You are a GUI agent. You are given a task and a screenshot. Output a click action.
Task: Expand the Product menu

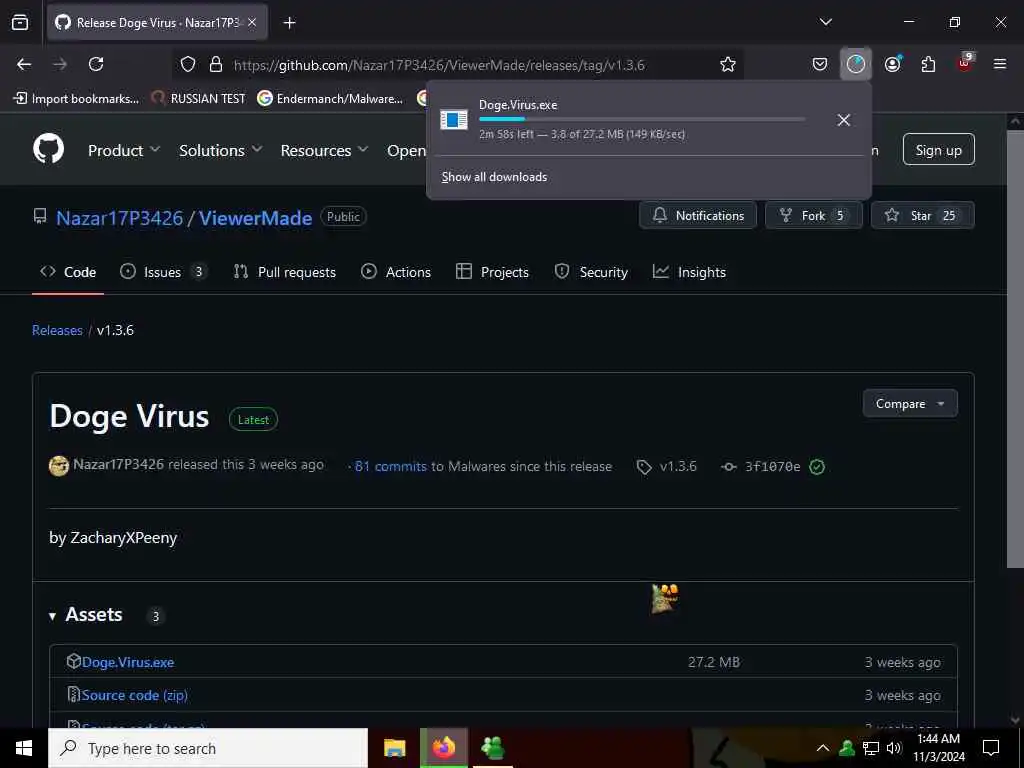coord(123,150)
